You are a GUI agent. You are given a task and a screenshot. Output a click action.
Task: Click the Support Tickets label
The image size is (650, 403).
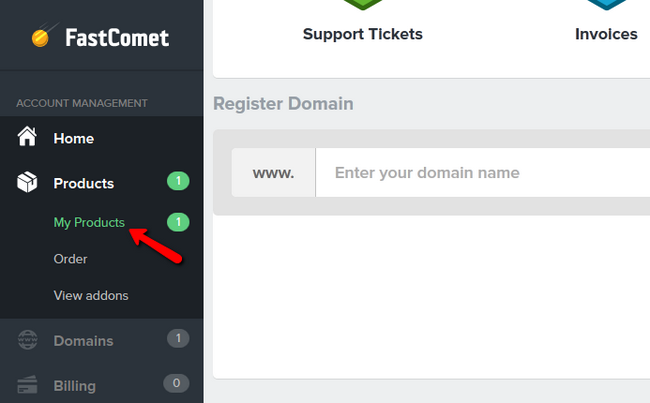click(363, 34)
